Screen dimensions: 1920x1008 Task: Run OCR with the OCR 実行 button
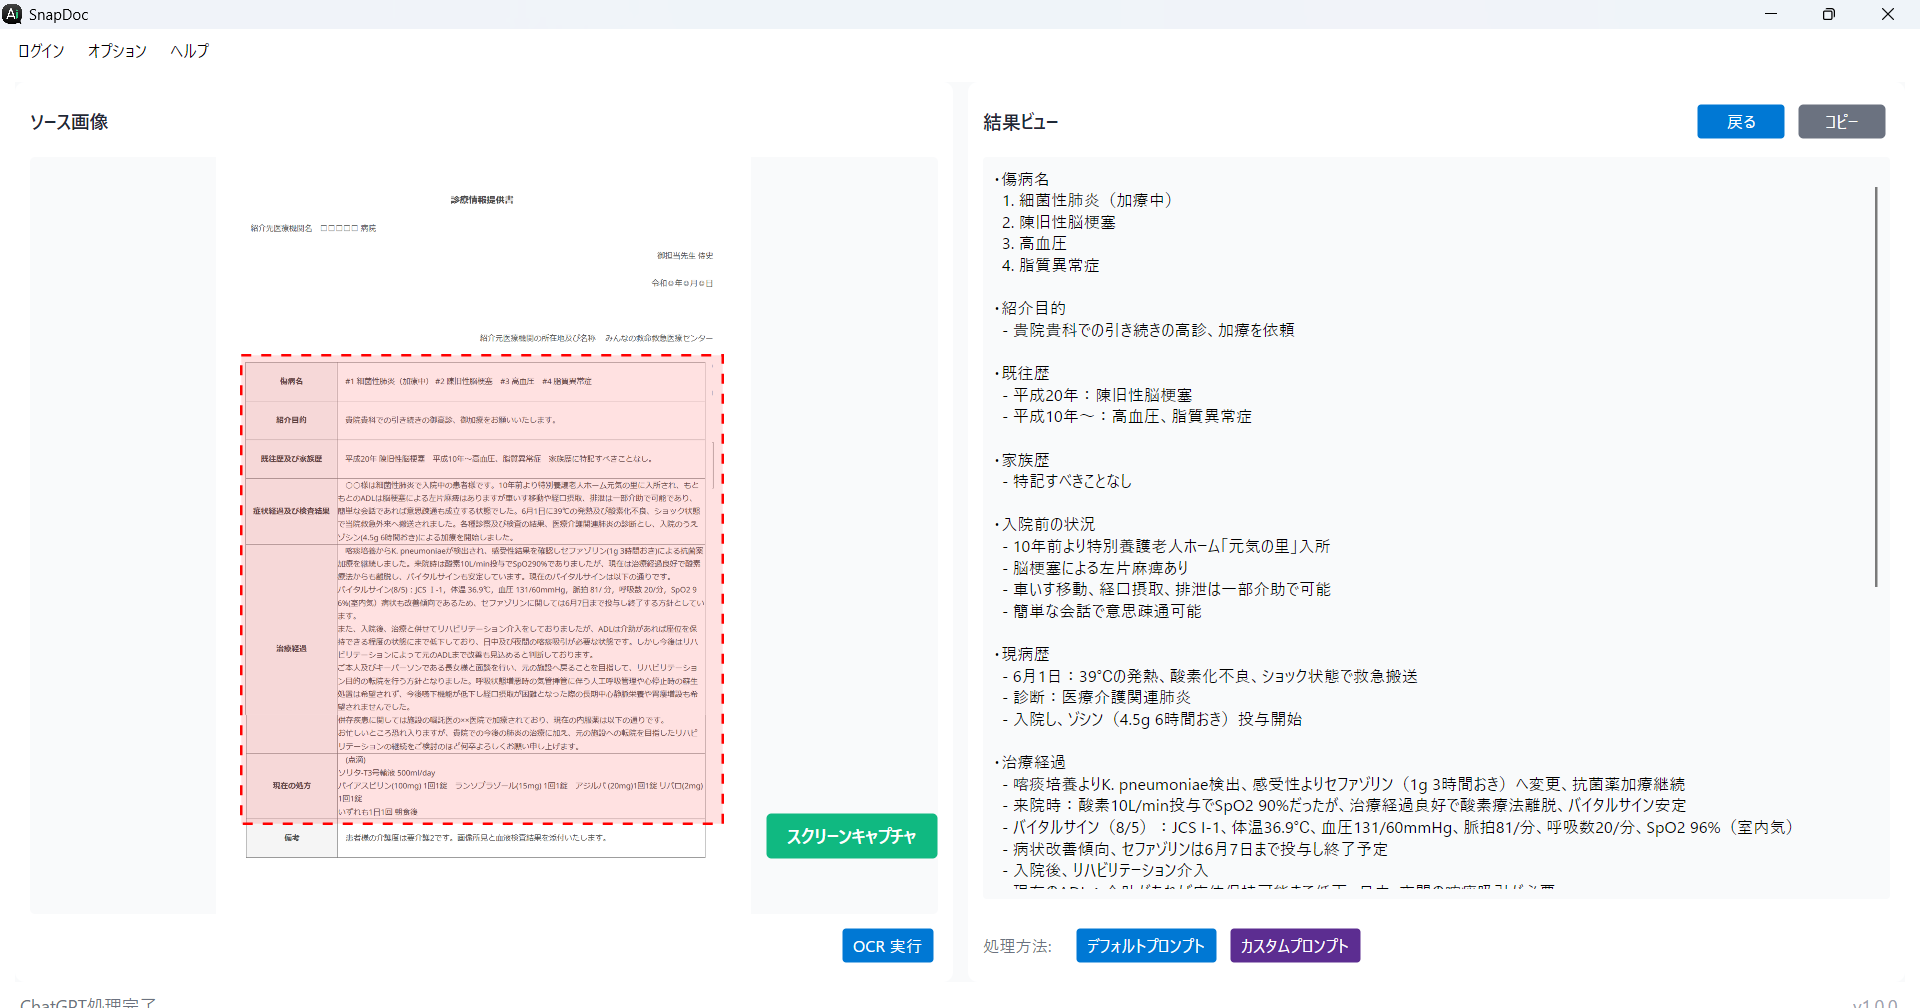pyautogui.click(x=887, y=946)
